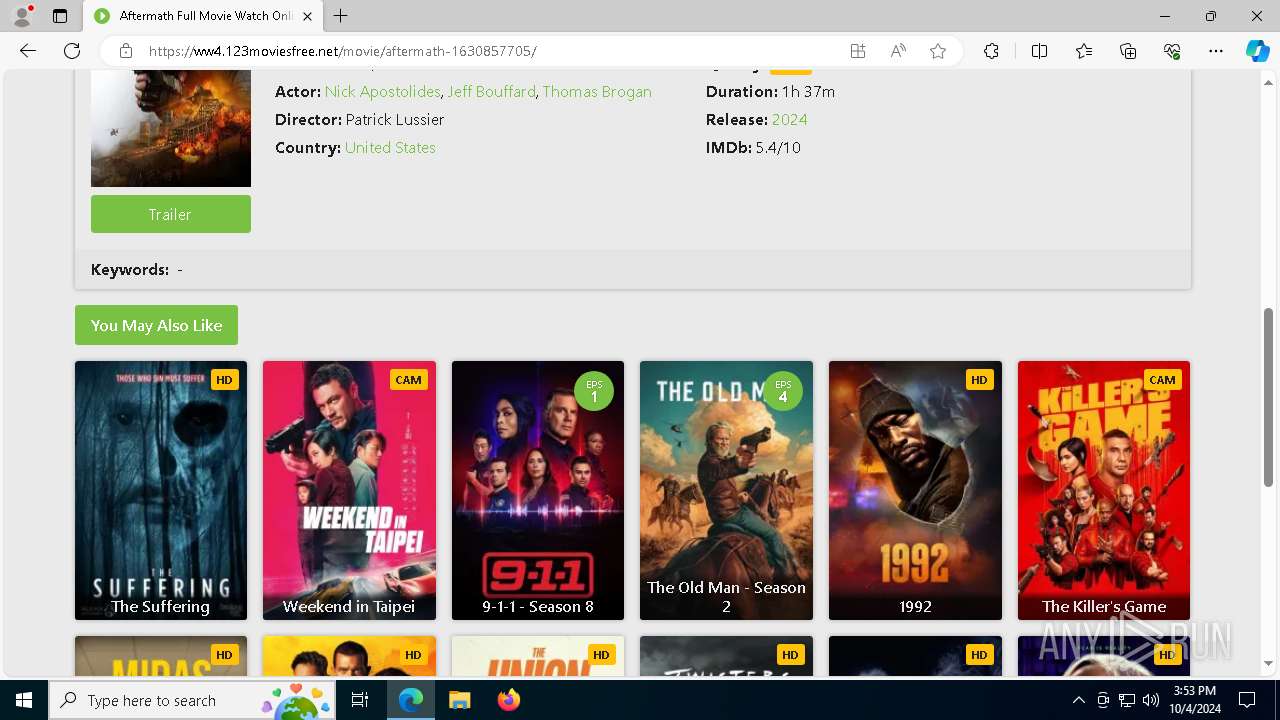This screenshot has width=1280, height=720.
Task: Click The Killer's Game title text
Action: [1104, 606]
